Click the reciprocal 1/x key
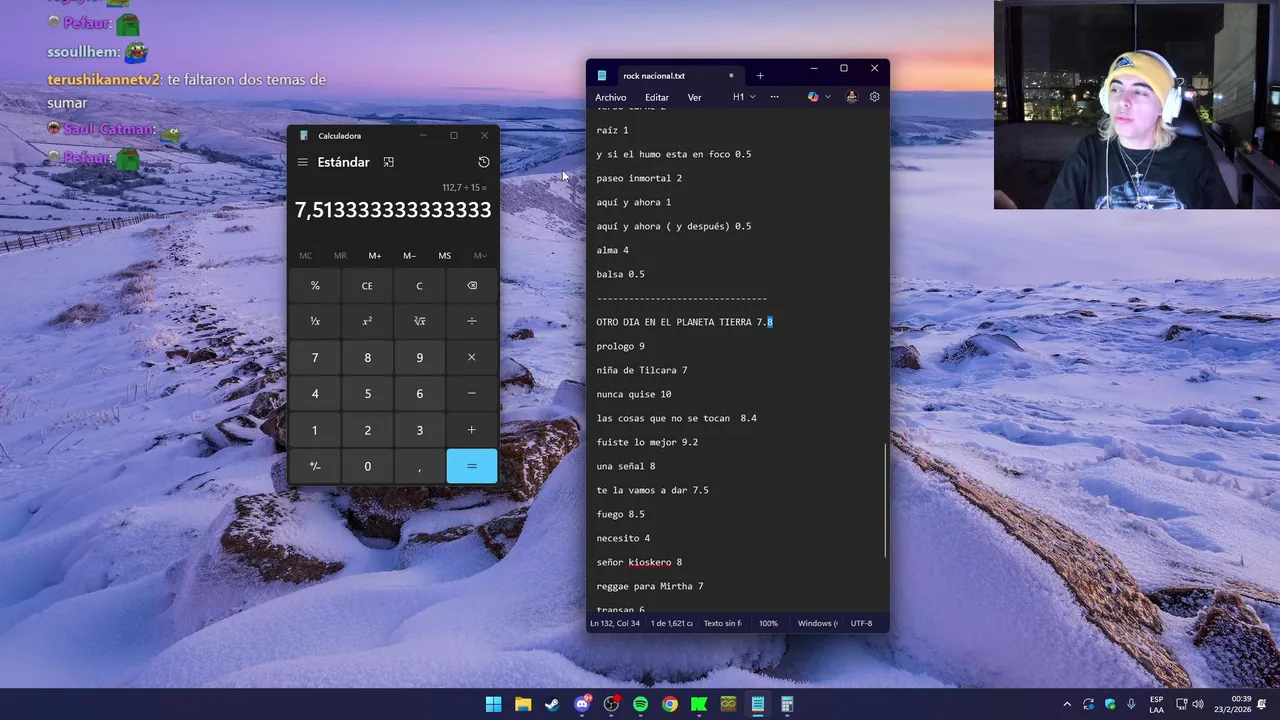Image resolution: width=1280 pixels, height=720 pixels. tap(315, 322)
